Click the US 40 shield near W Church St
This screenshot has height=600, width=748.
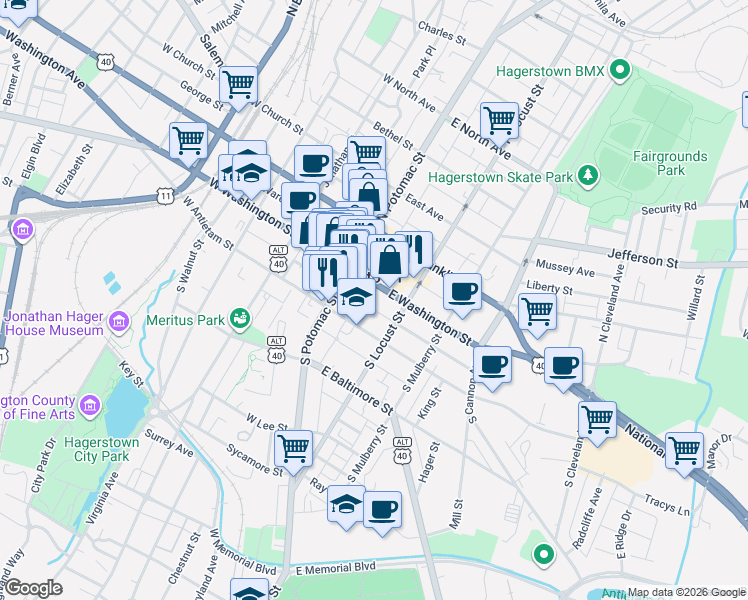(106, 62)
